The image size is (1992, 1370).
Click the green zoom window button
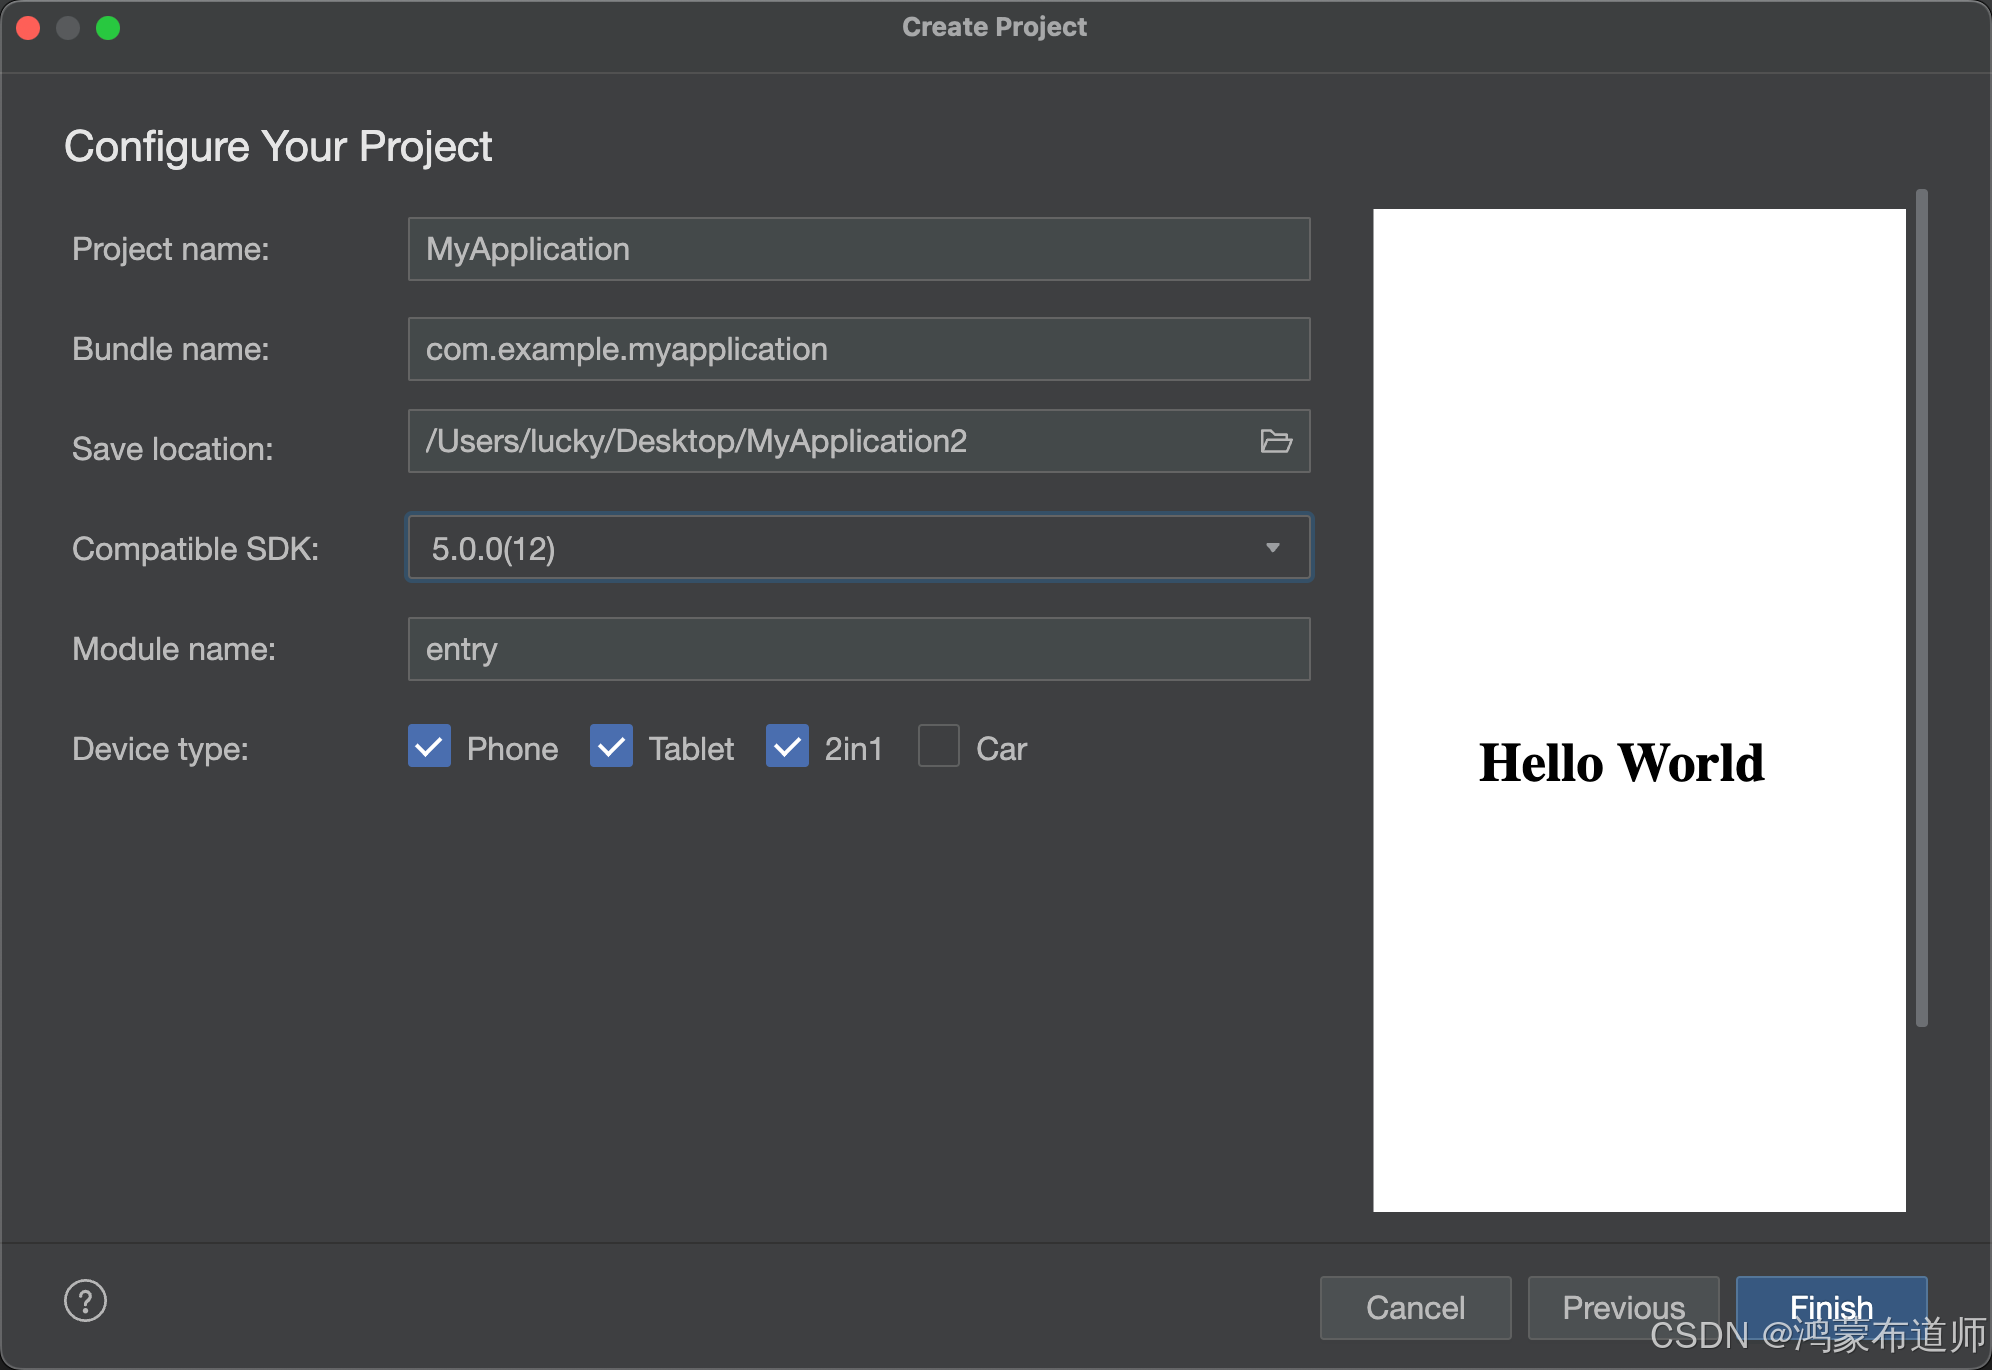click(108, 28)
